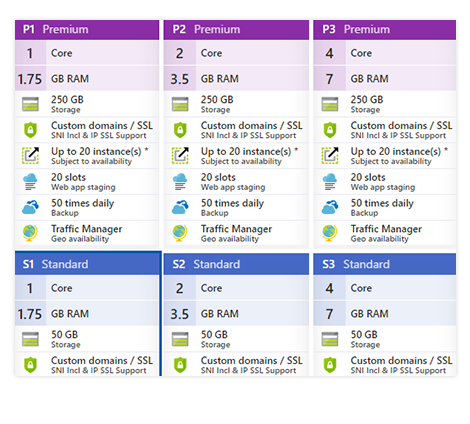
Task: Select the P1 Premium pricing tier header
Action: tap(87, 30)
